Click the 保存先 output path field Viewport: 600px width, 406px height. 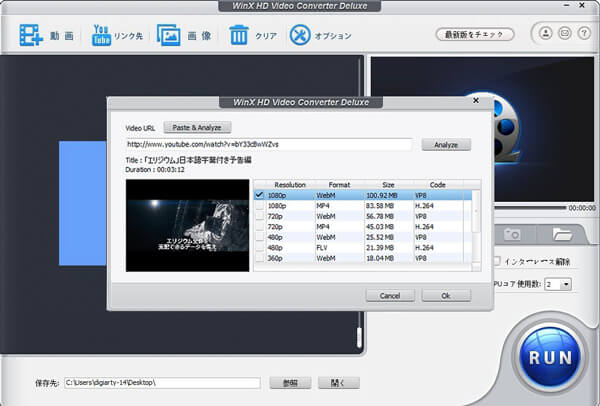coord(162,383)
